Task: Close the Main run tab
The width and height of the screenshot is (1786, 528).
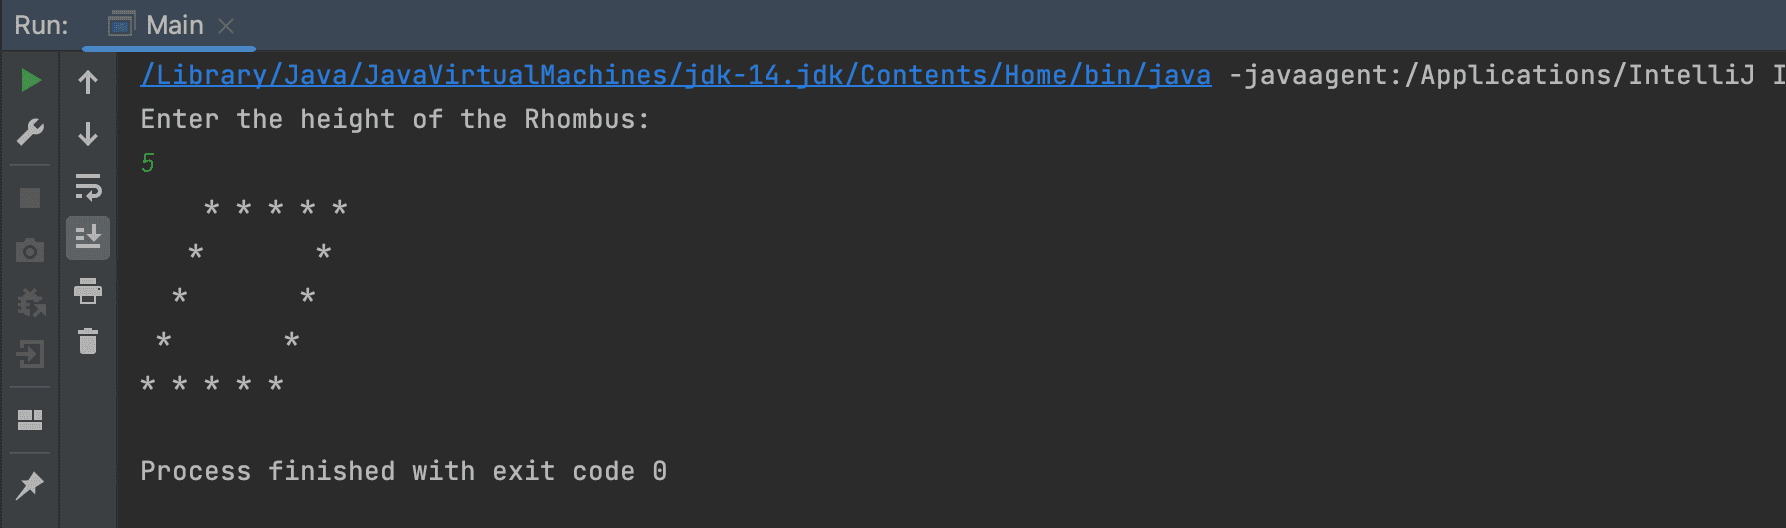Action: tap(226, 26)
